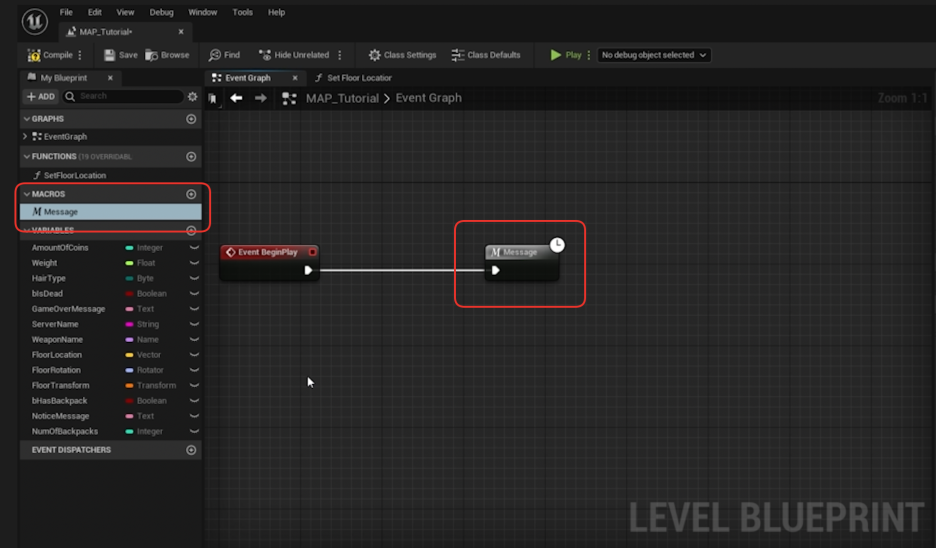Add new macro with plus icon
This screenshot has width=936, height=548.
(x=191, y=194)
